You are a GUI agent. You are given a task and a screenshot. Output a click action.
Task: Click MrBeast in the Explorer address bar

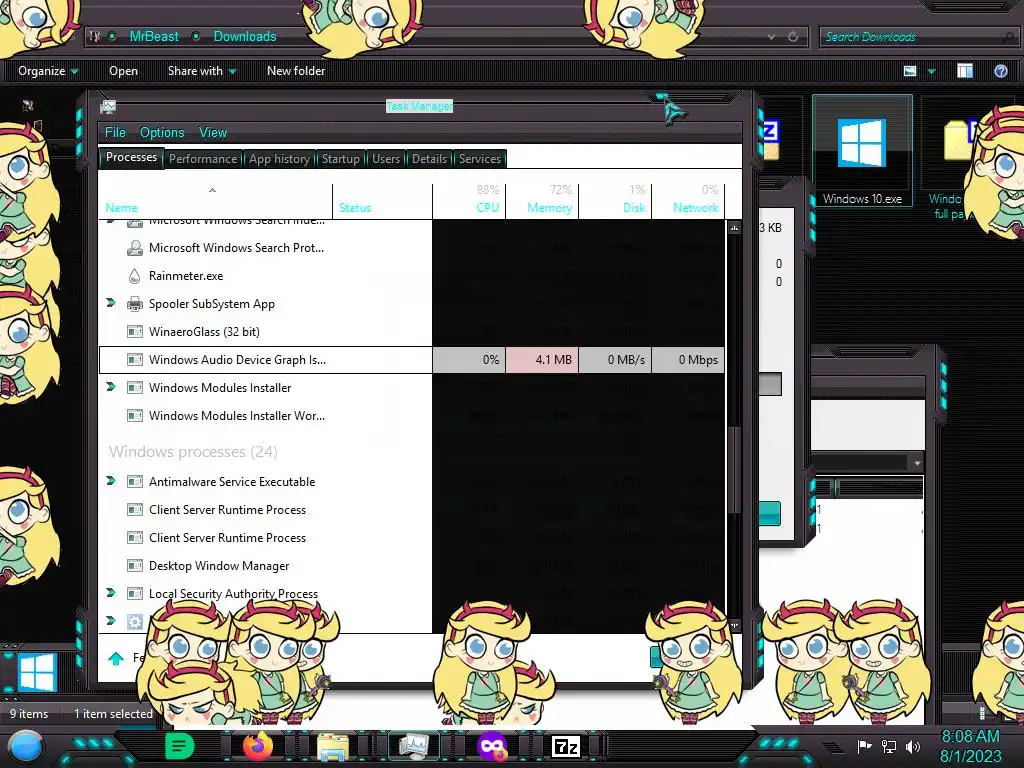pos(153,37)
